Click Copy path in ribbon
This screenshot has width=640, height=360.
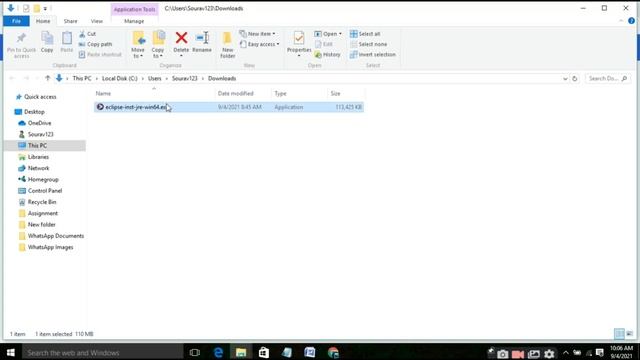tap(96, 44)
